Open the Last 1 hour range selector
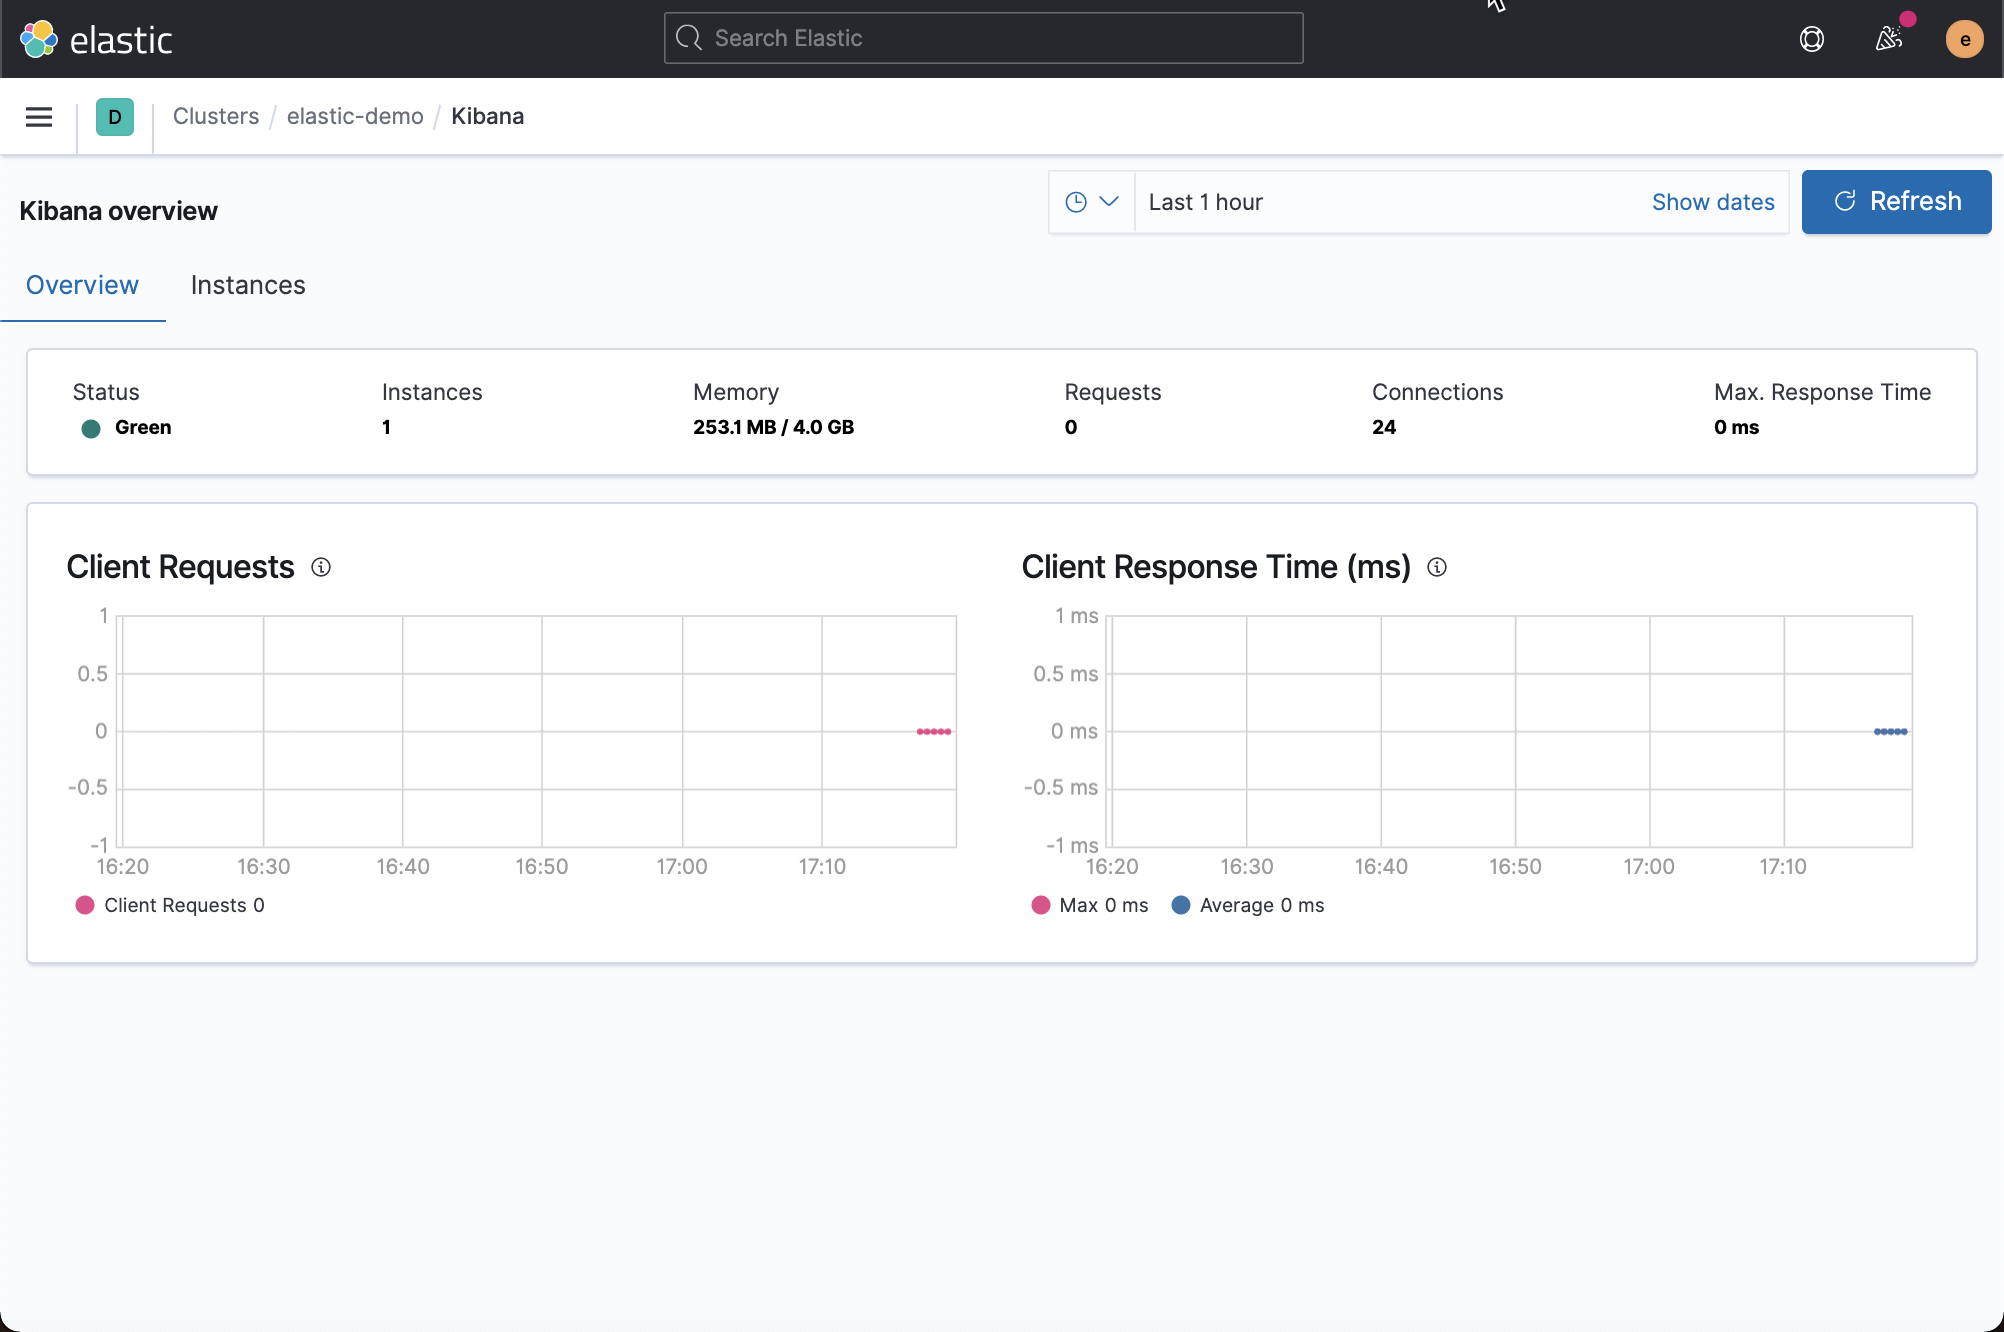Screen dimensions: 2004x1332 pos(1206,201)
